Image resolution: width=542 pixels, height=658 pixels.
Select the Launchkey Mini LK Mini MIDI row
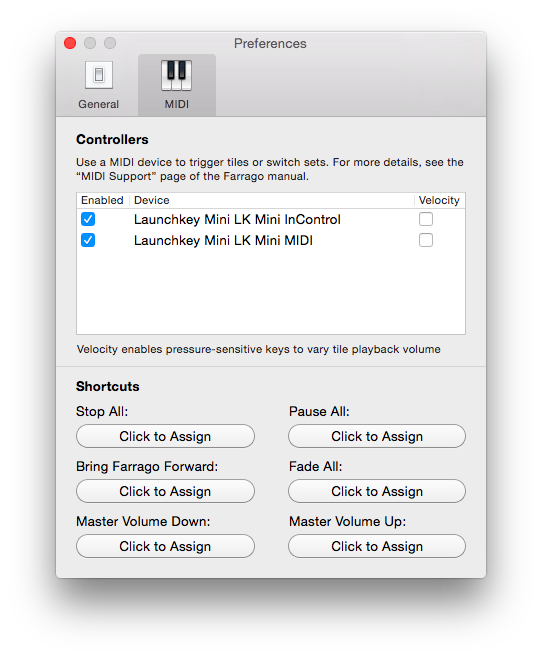tap(271, 240)
